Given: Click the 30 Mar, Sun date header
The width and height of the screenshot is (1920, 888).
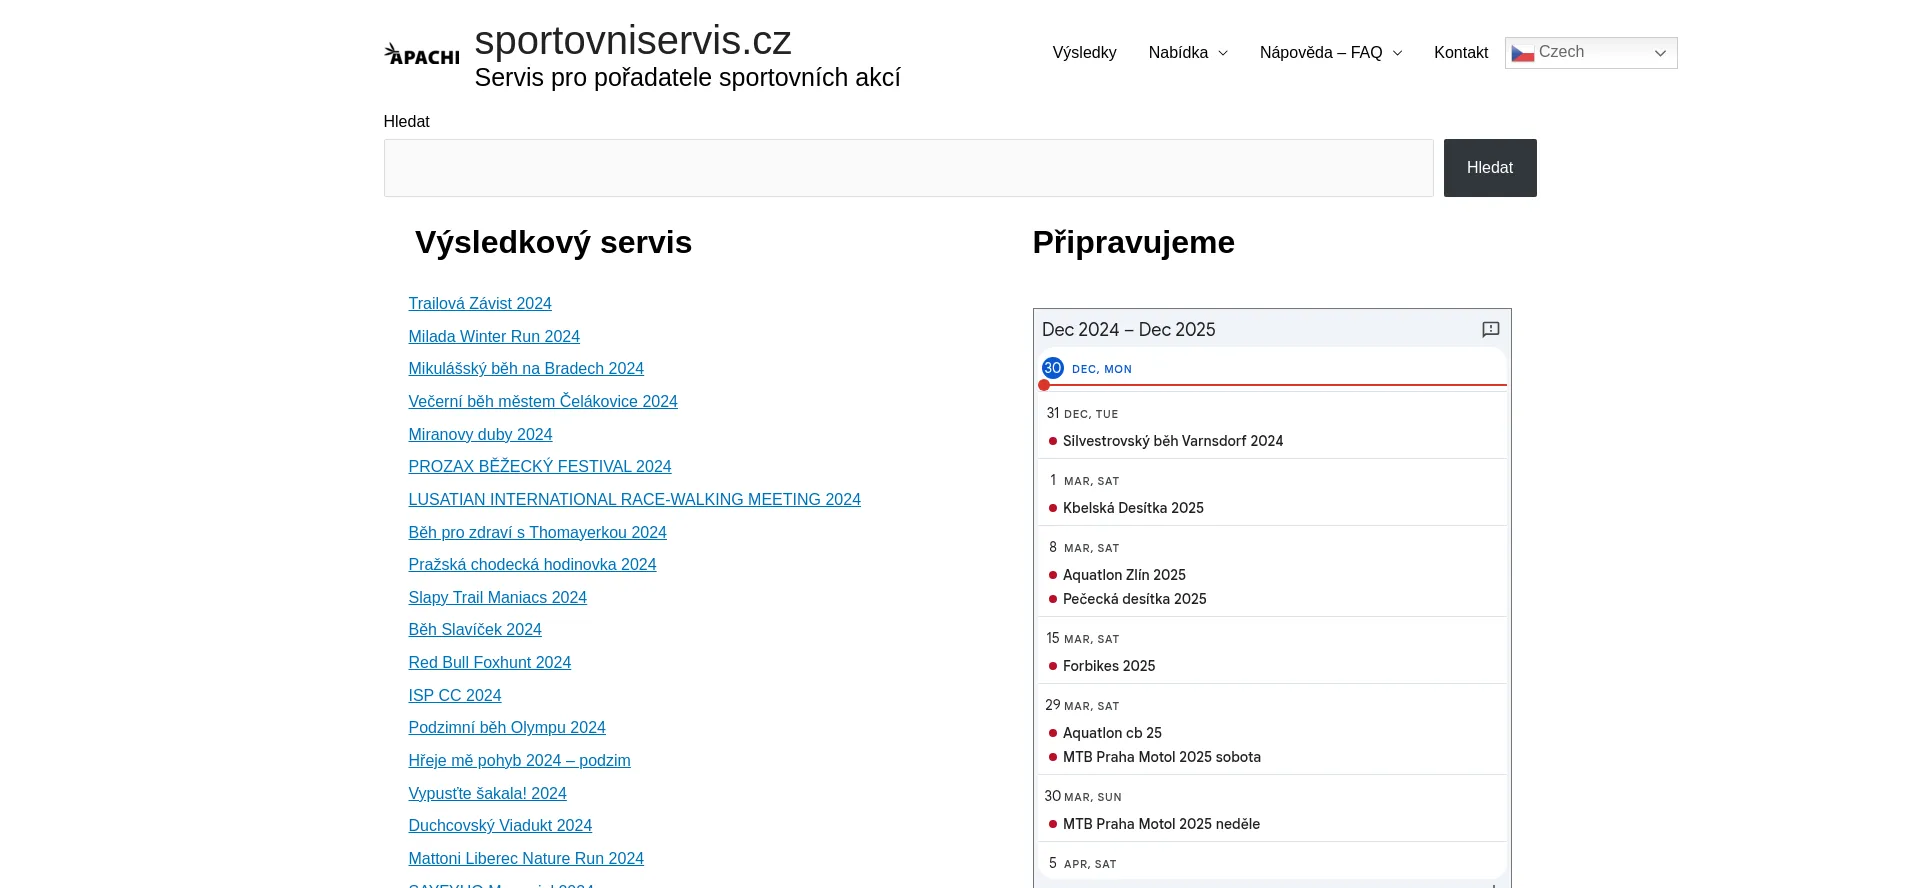Looking at the screenshot, I should [1083, 796].
